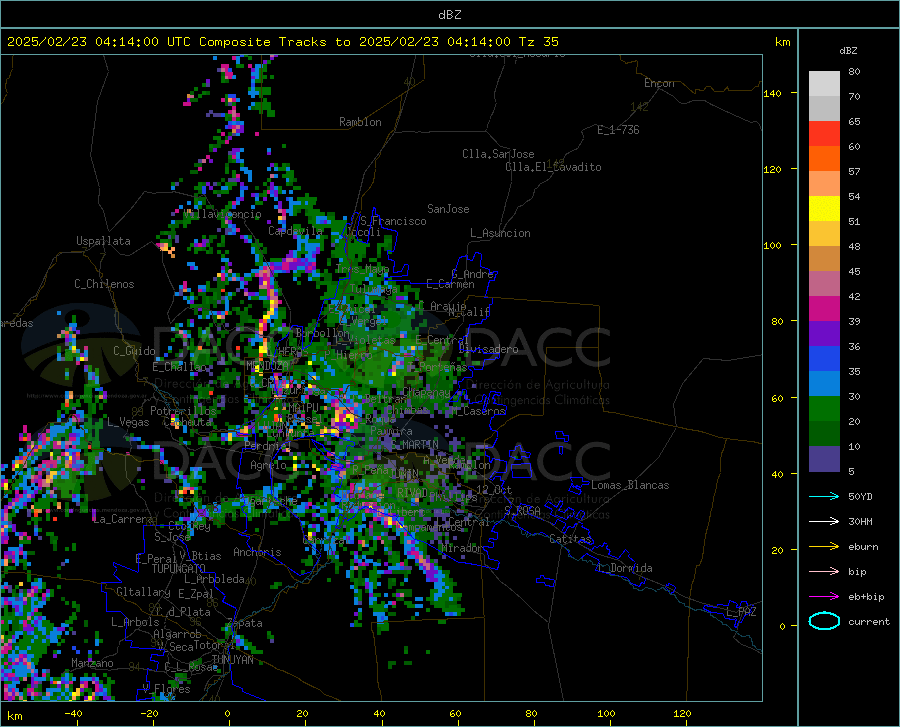
Task: Select the white 80 dBZ color swatch
Action: tap(824, 84)
